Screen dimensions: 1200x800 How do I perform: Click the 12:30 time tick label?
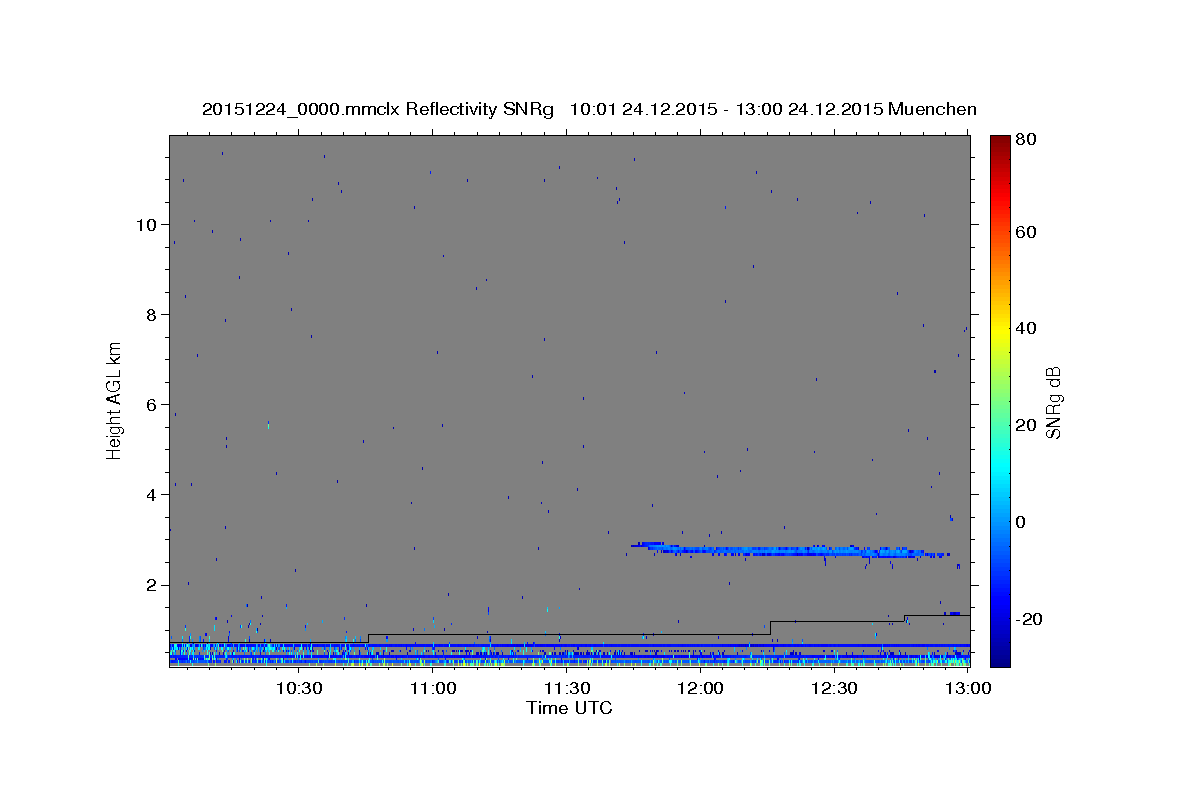[833, 688]
